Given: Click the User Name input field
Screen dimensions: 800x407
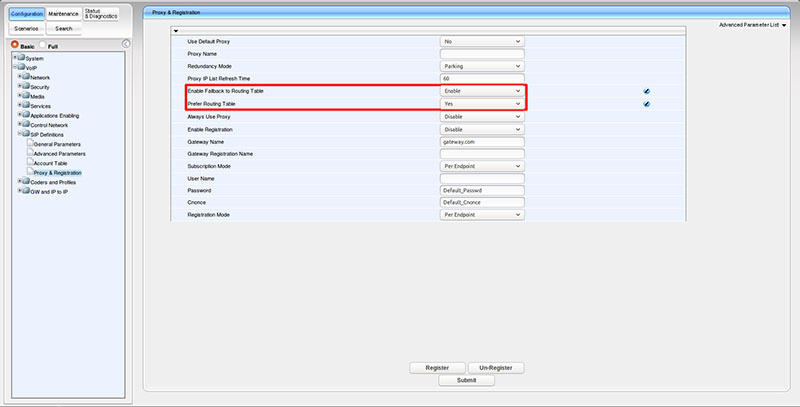Looking at the screenshot, I should pos(482,179).
